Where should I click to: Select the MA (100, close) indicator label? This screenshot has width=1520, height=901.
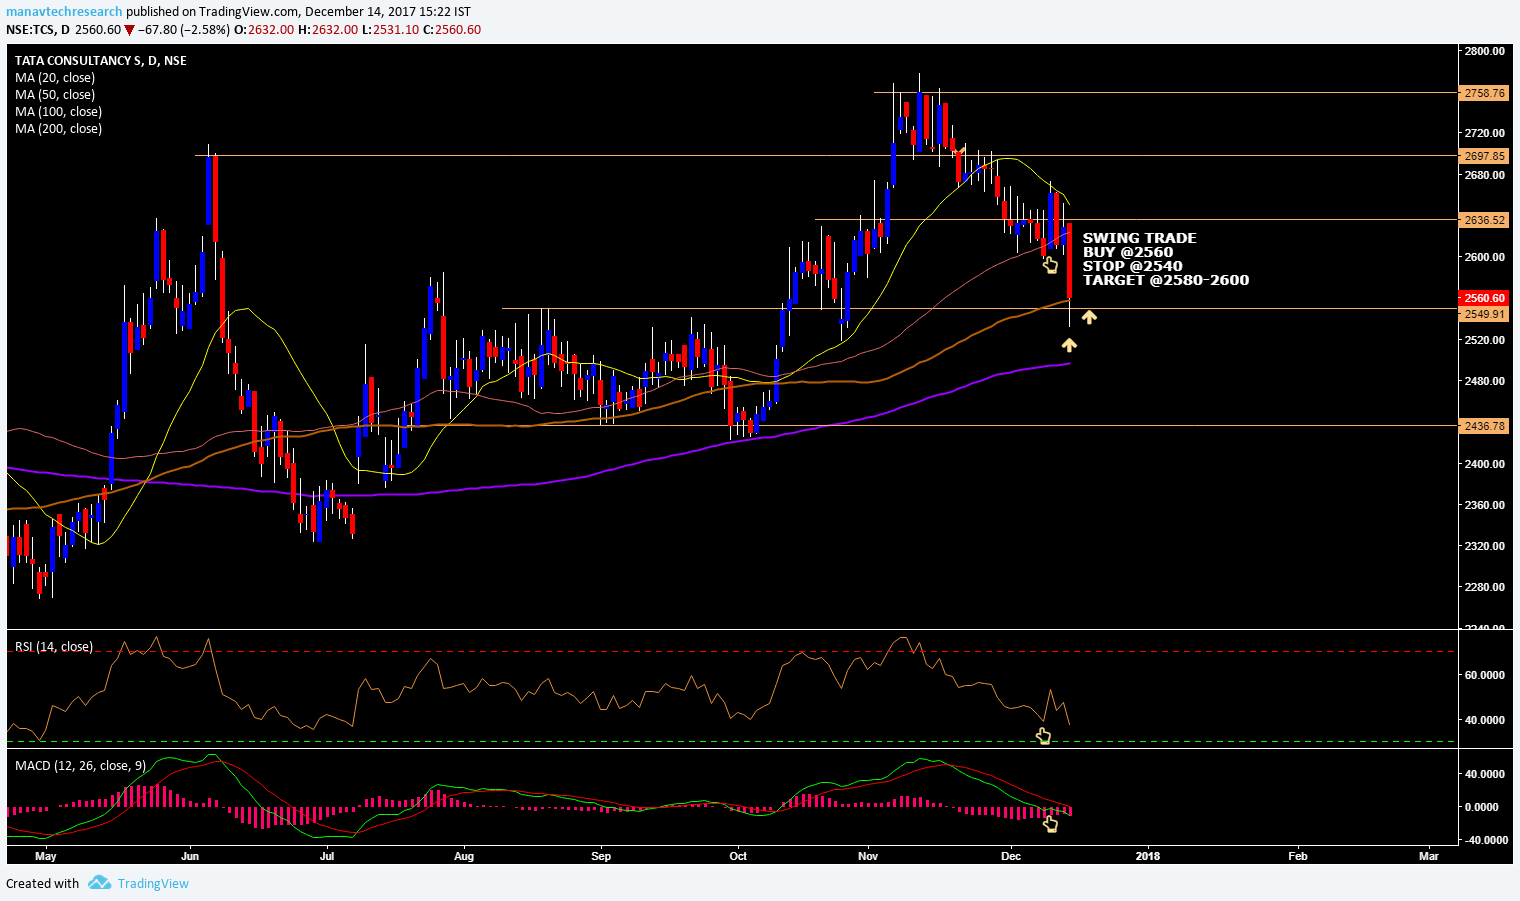58,112
